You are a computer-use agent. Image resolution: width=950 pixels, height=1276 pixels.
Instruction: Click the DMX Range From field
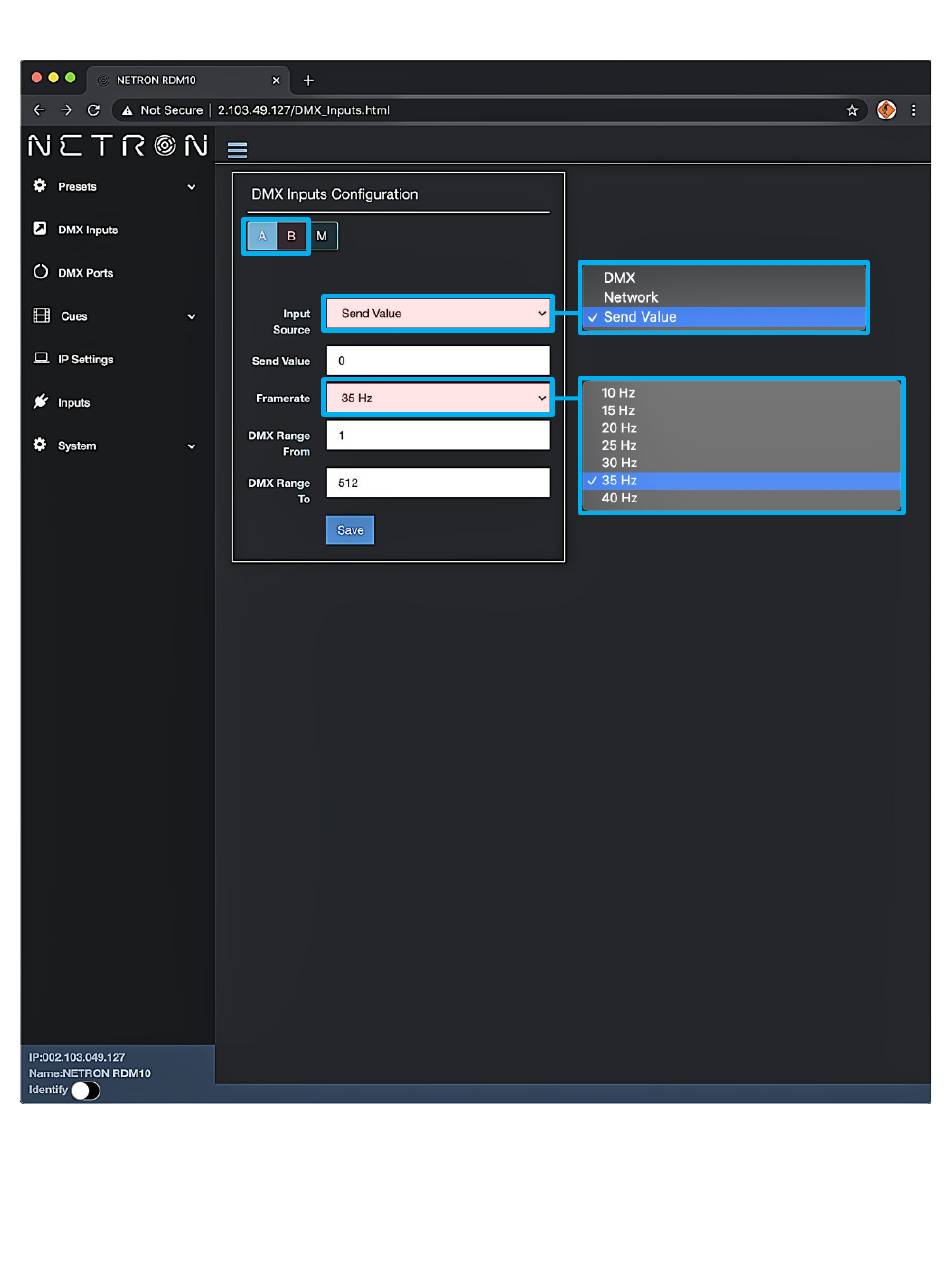point(438,435)
